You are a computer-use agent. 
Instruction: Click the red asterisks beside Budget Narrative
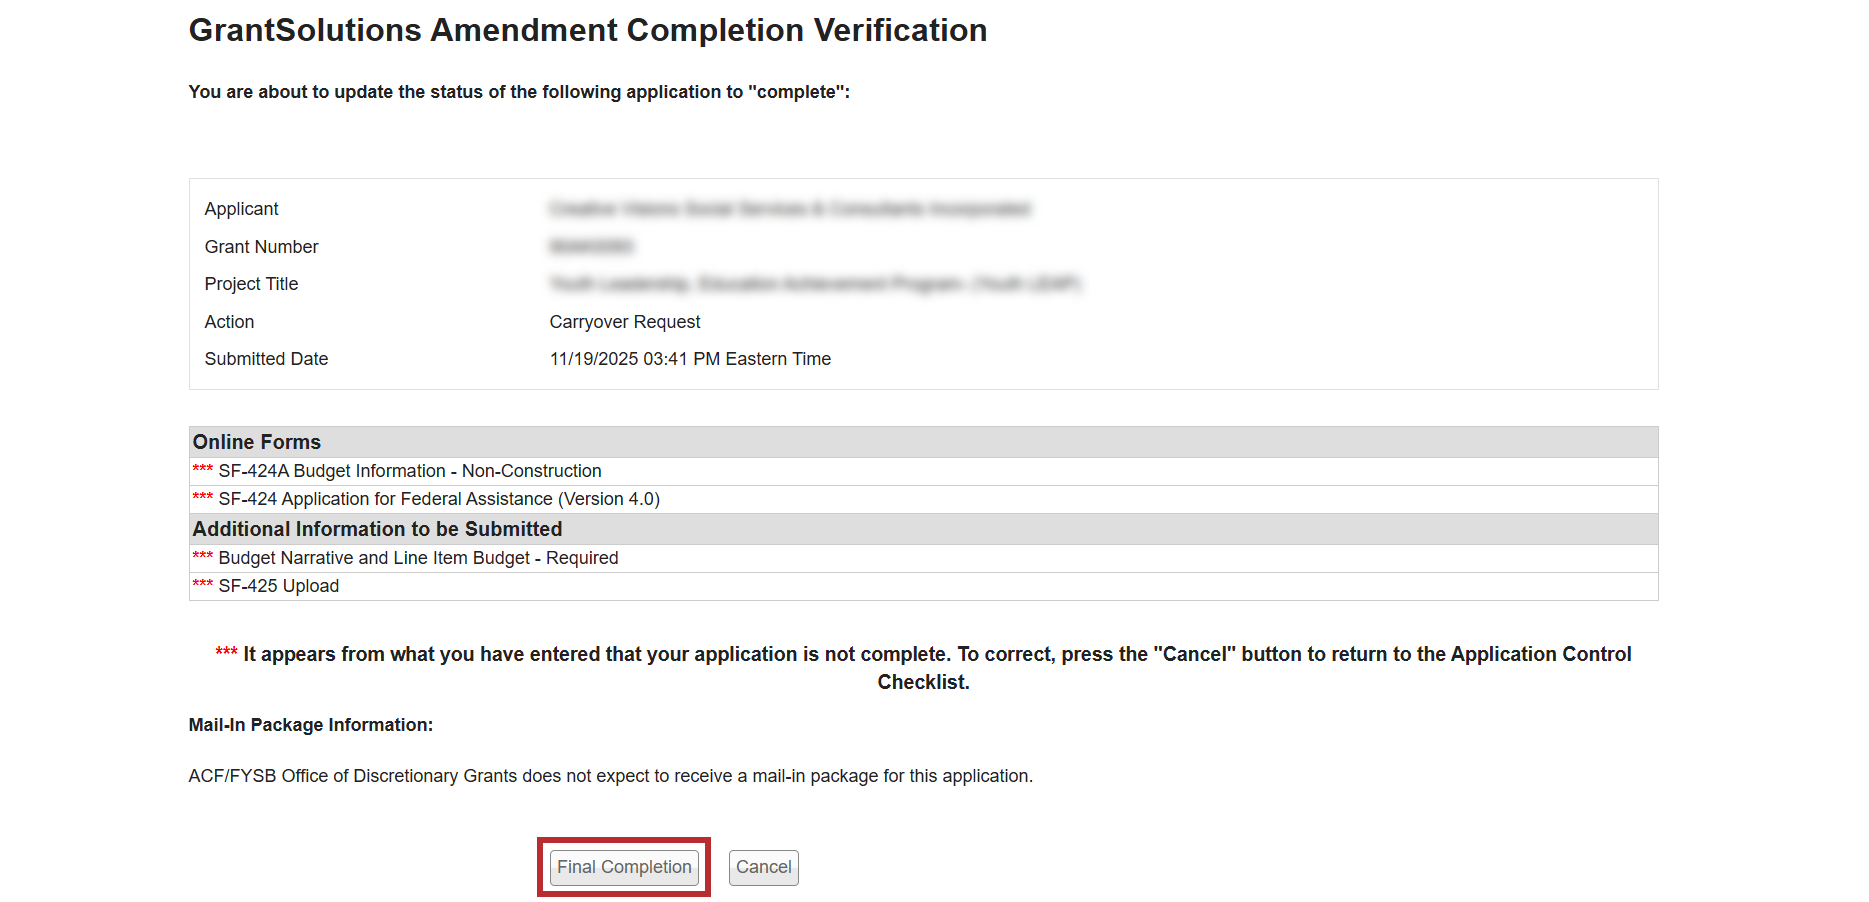click(203, 556)
